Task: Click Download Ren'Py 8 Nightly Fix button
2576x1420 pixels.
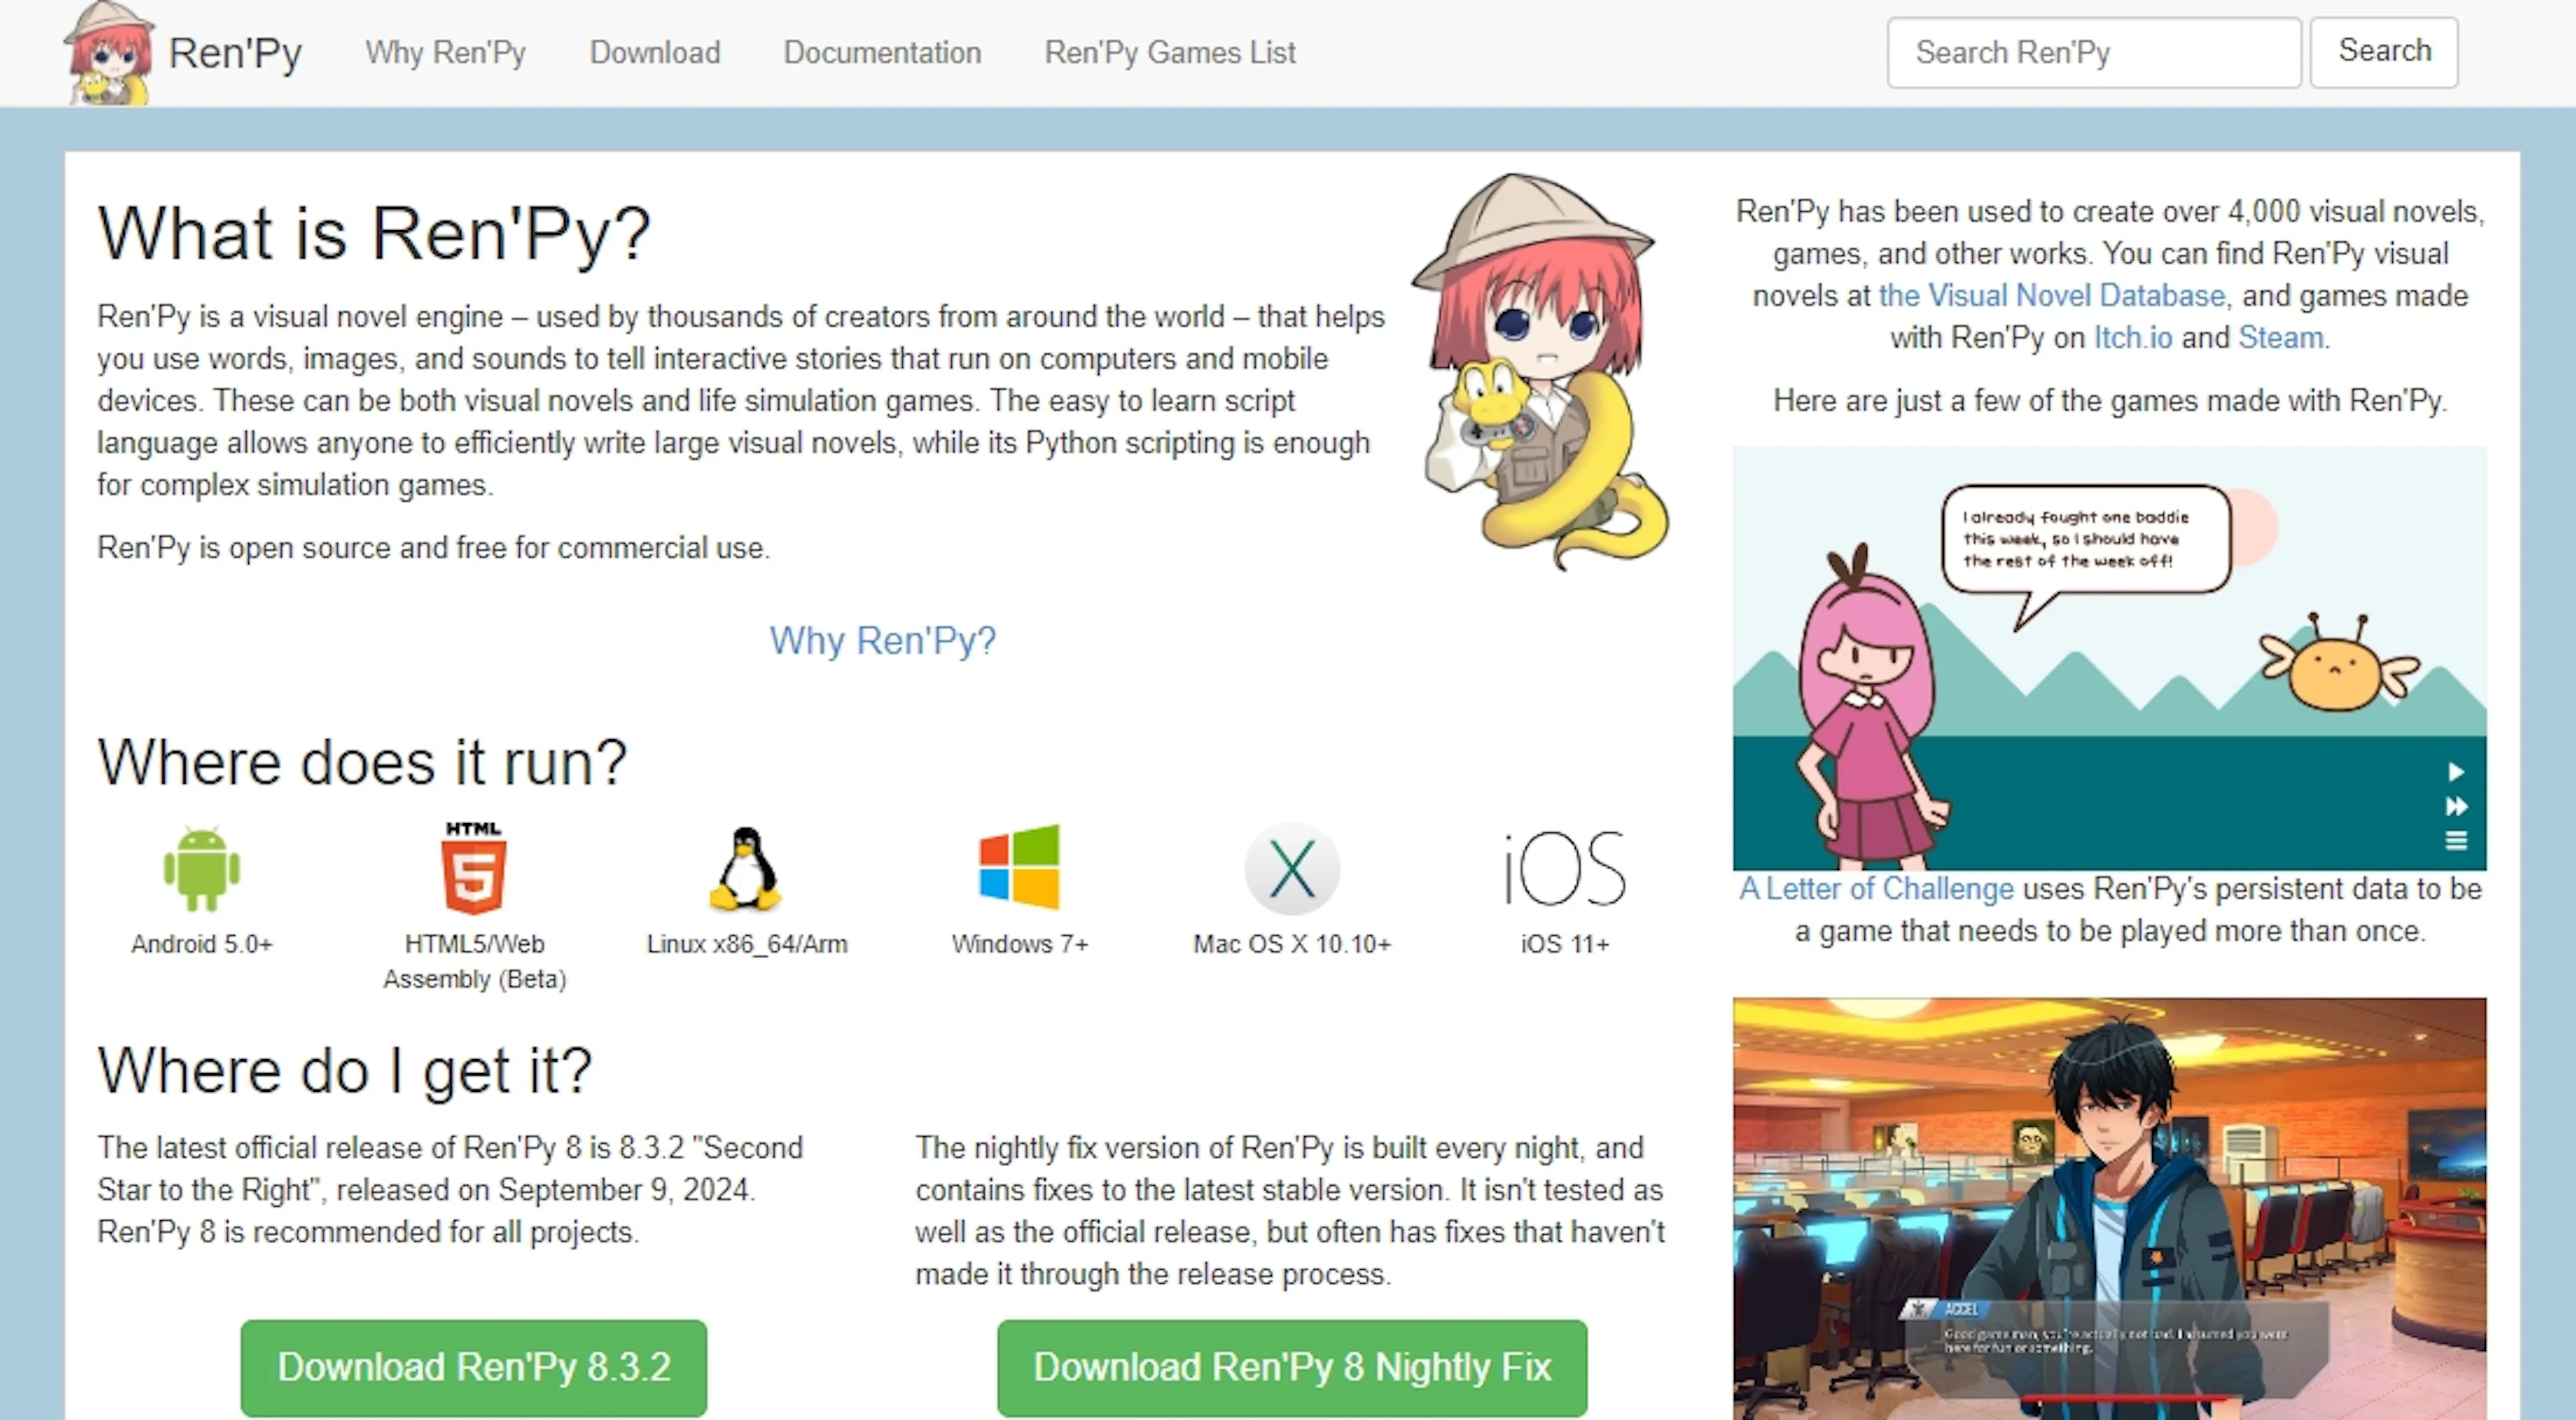Action: click(1292, 1368)
